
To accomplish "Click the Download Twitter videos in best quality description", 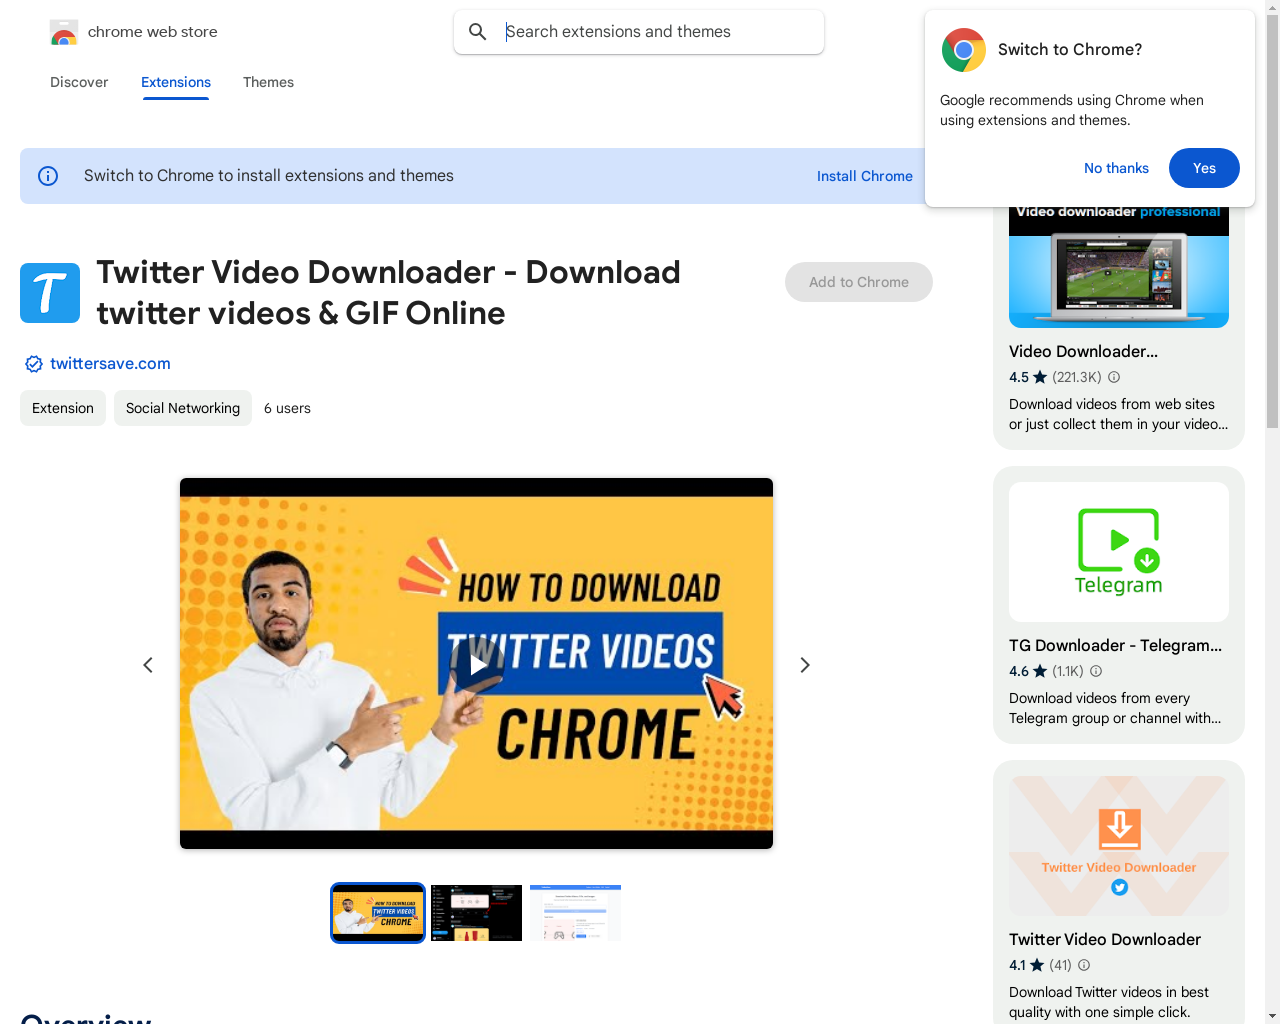I will 1109,1002.
